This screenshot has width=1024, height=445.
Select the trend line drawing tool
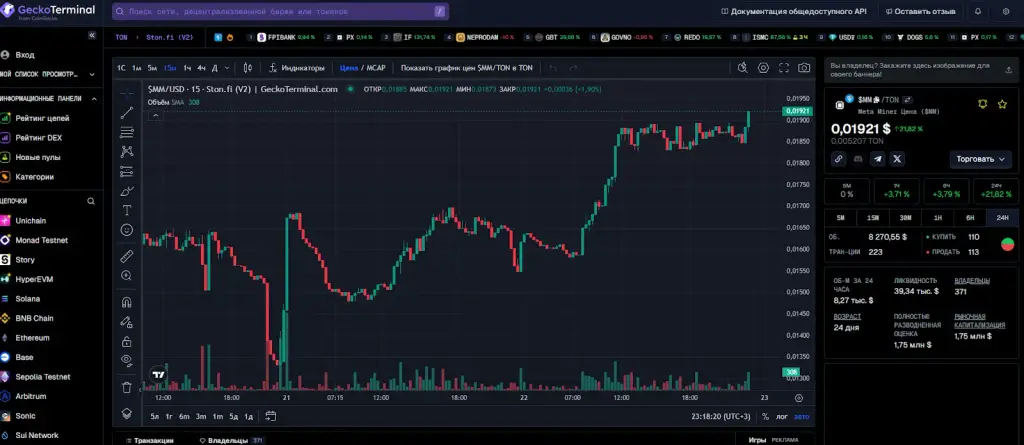[x=127, y=113]
